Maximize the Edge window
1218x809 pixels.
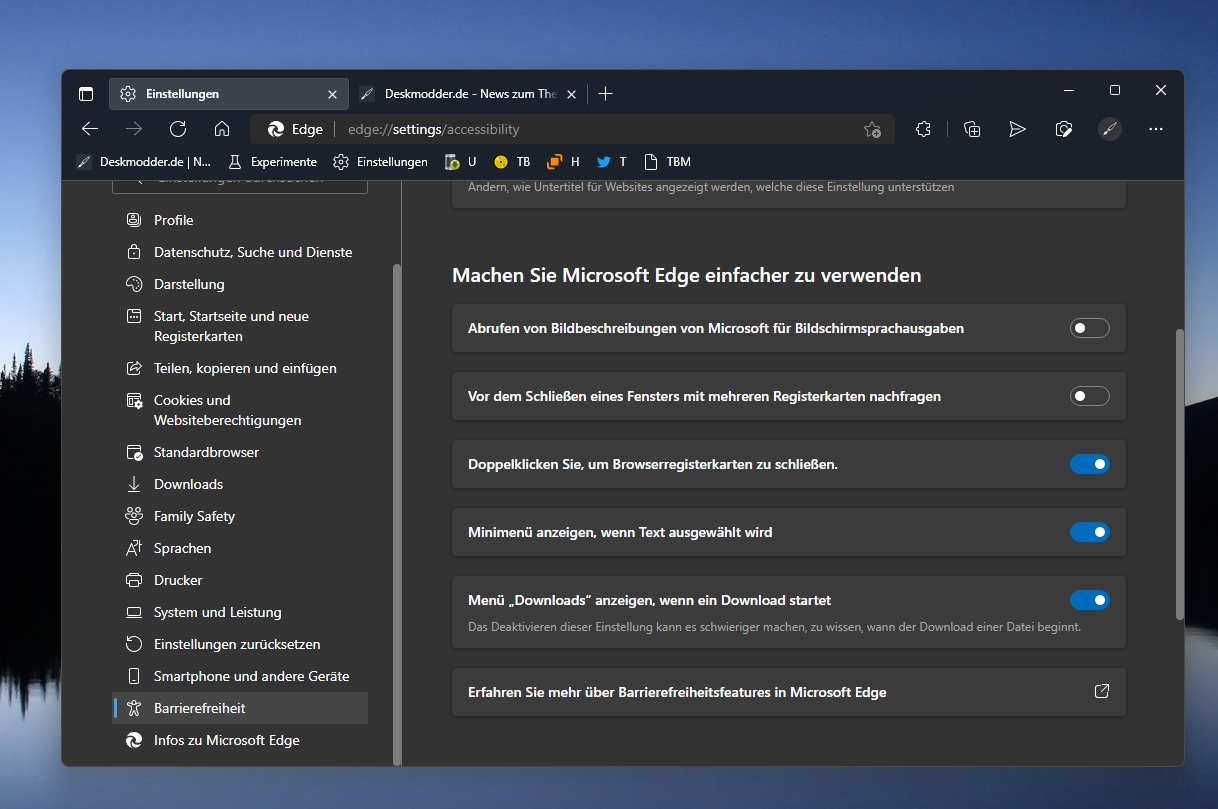pos(1115,90)
